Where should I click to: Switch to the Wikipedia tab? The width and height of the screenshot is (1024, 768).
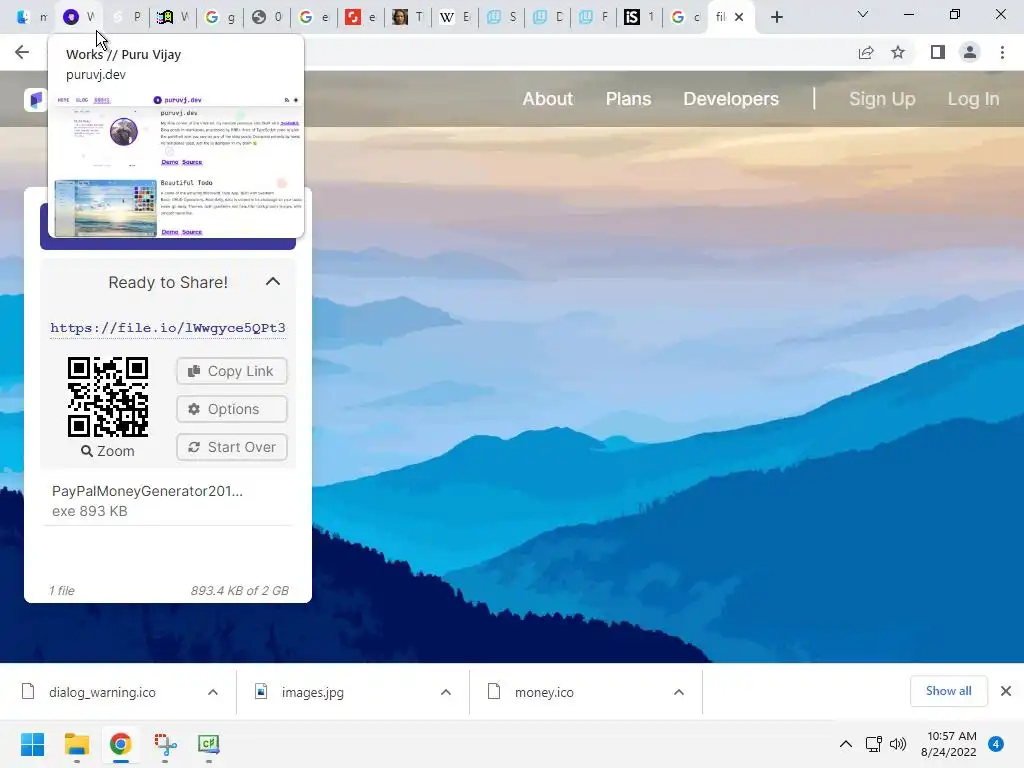tap(454, 17)
